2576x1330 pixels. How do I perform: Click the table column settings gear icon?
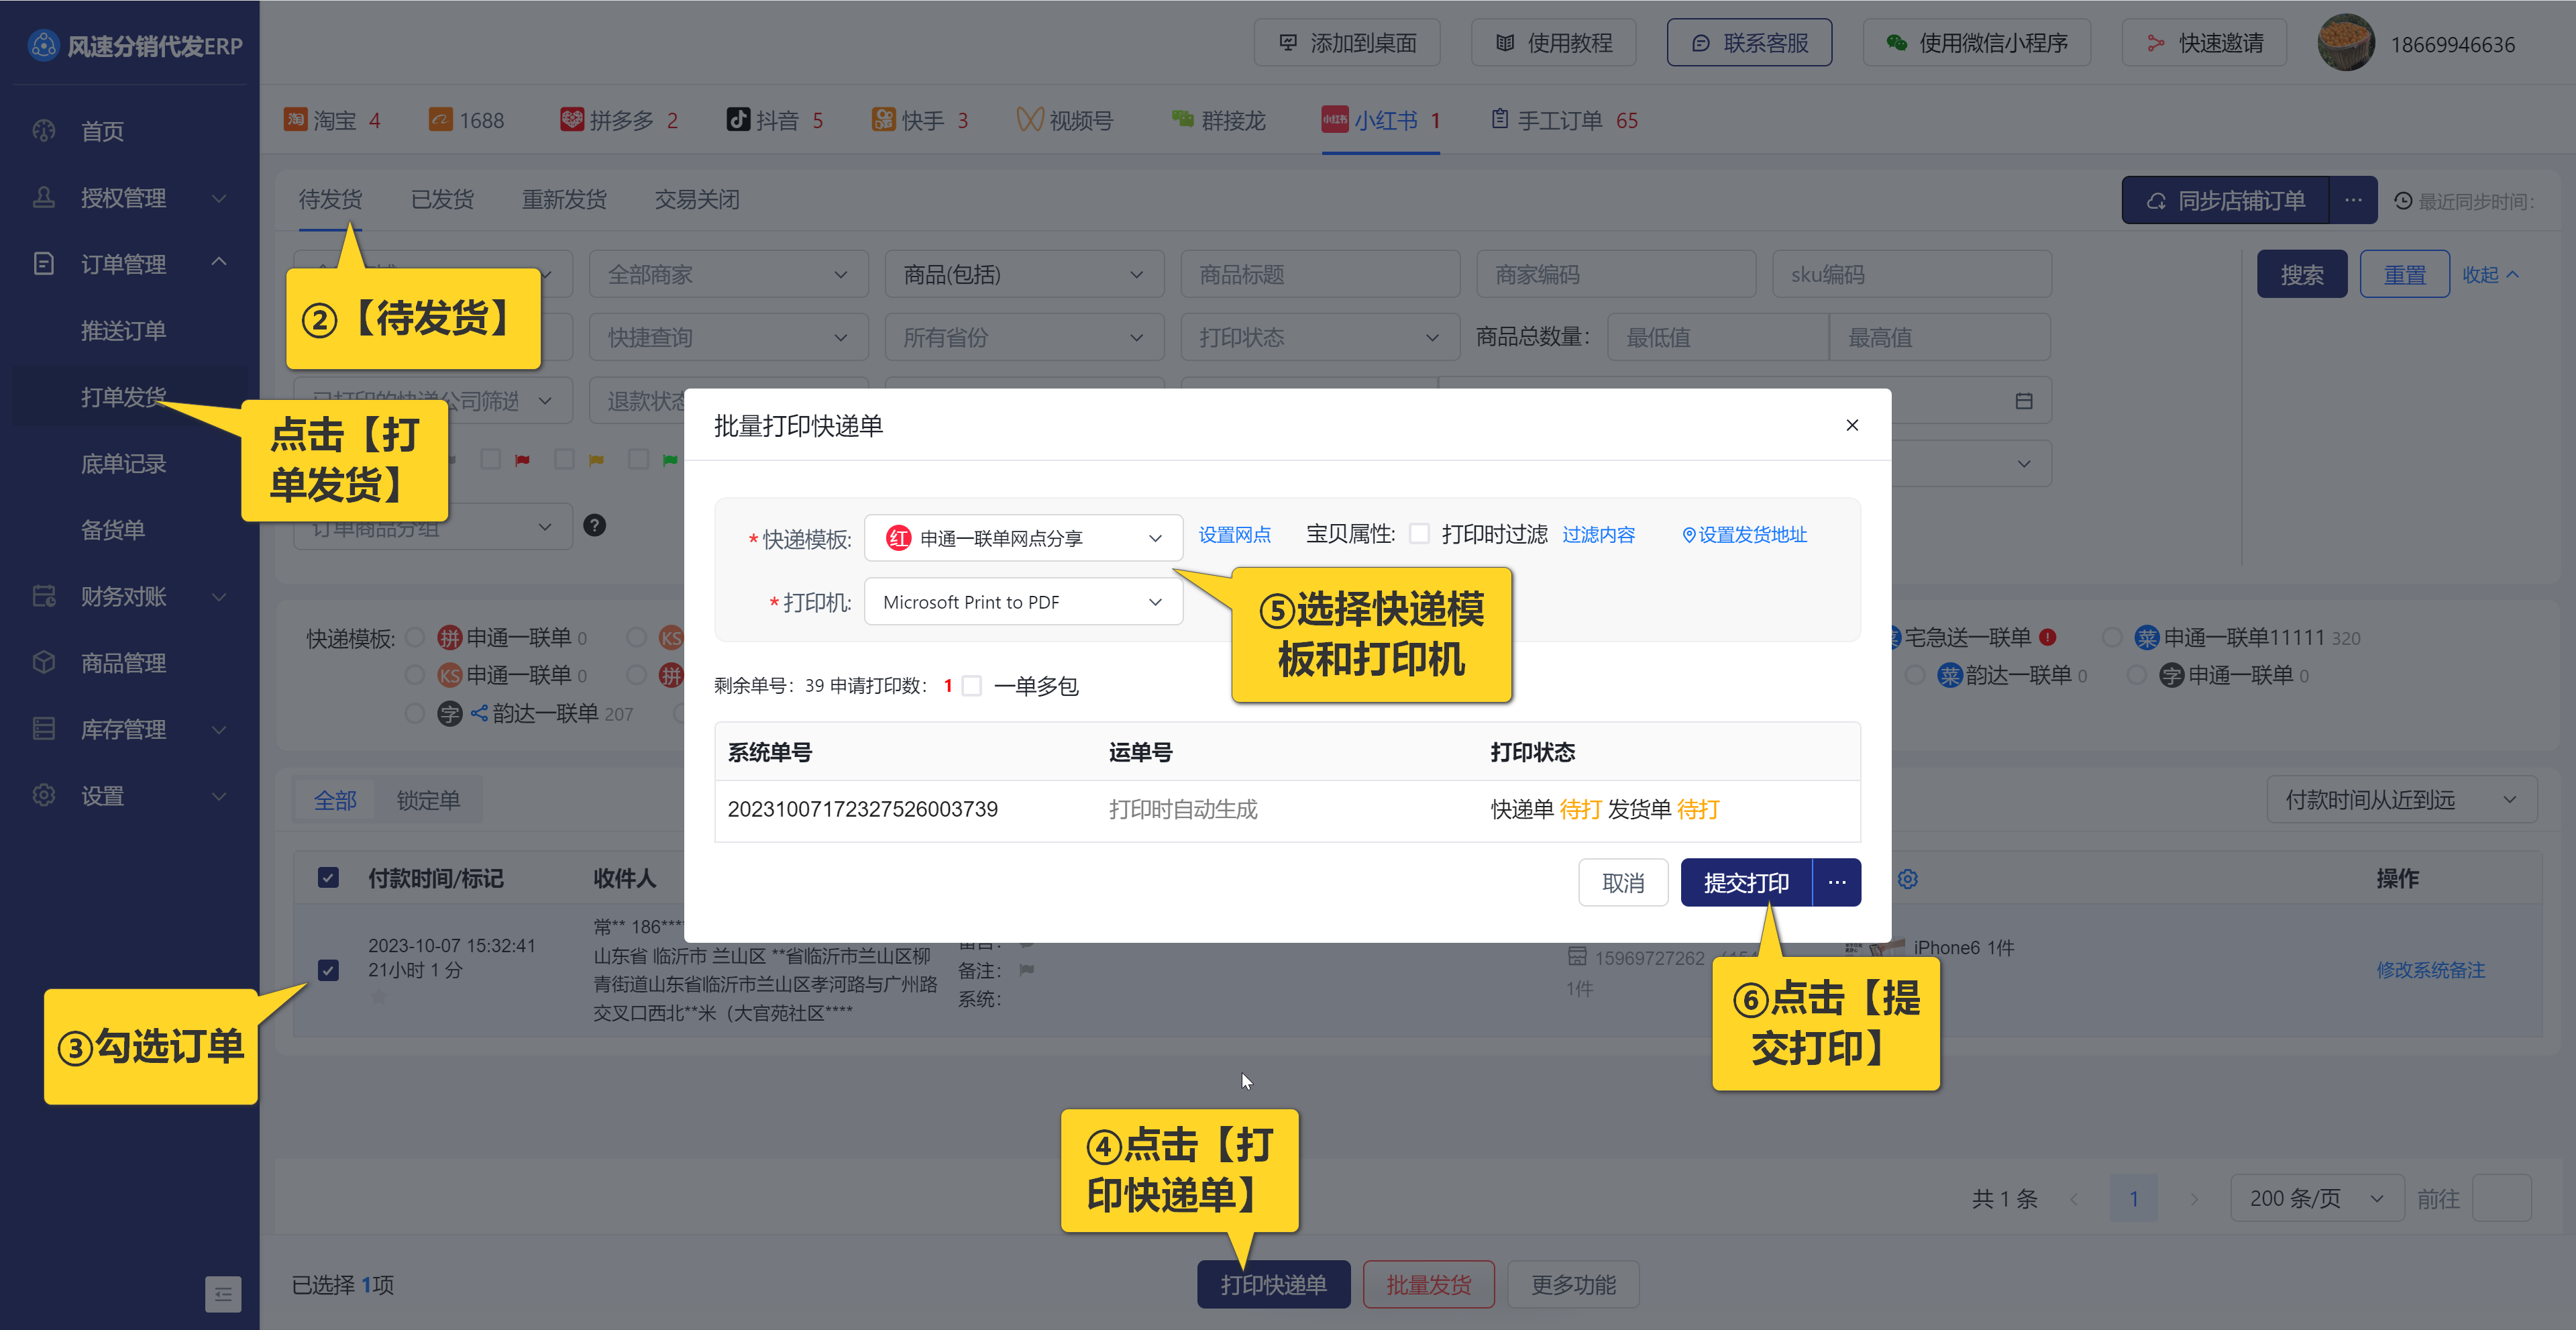coord(1907,879)
